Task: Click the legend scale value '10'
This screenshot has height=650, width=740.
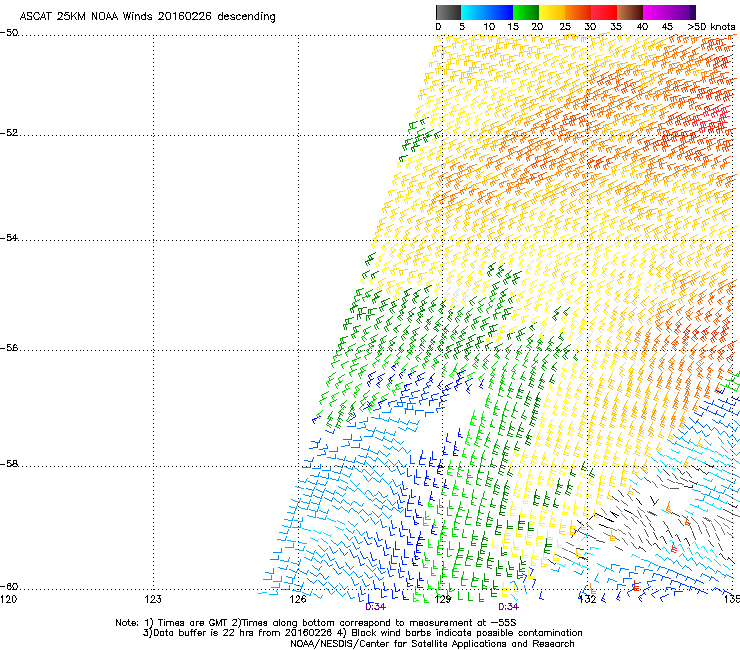Action: [489, 27]
